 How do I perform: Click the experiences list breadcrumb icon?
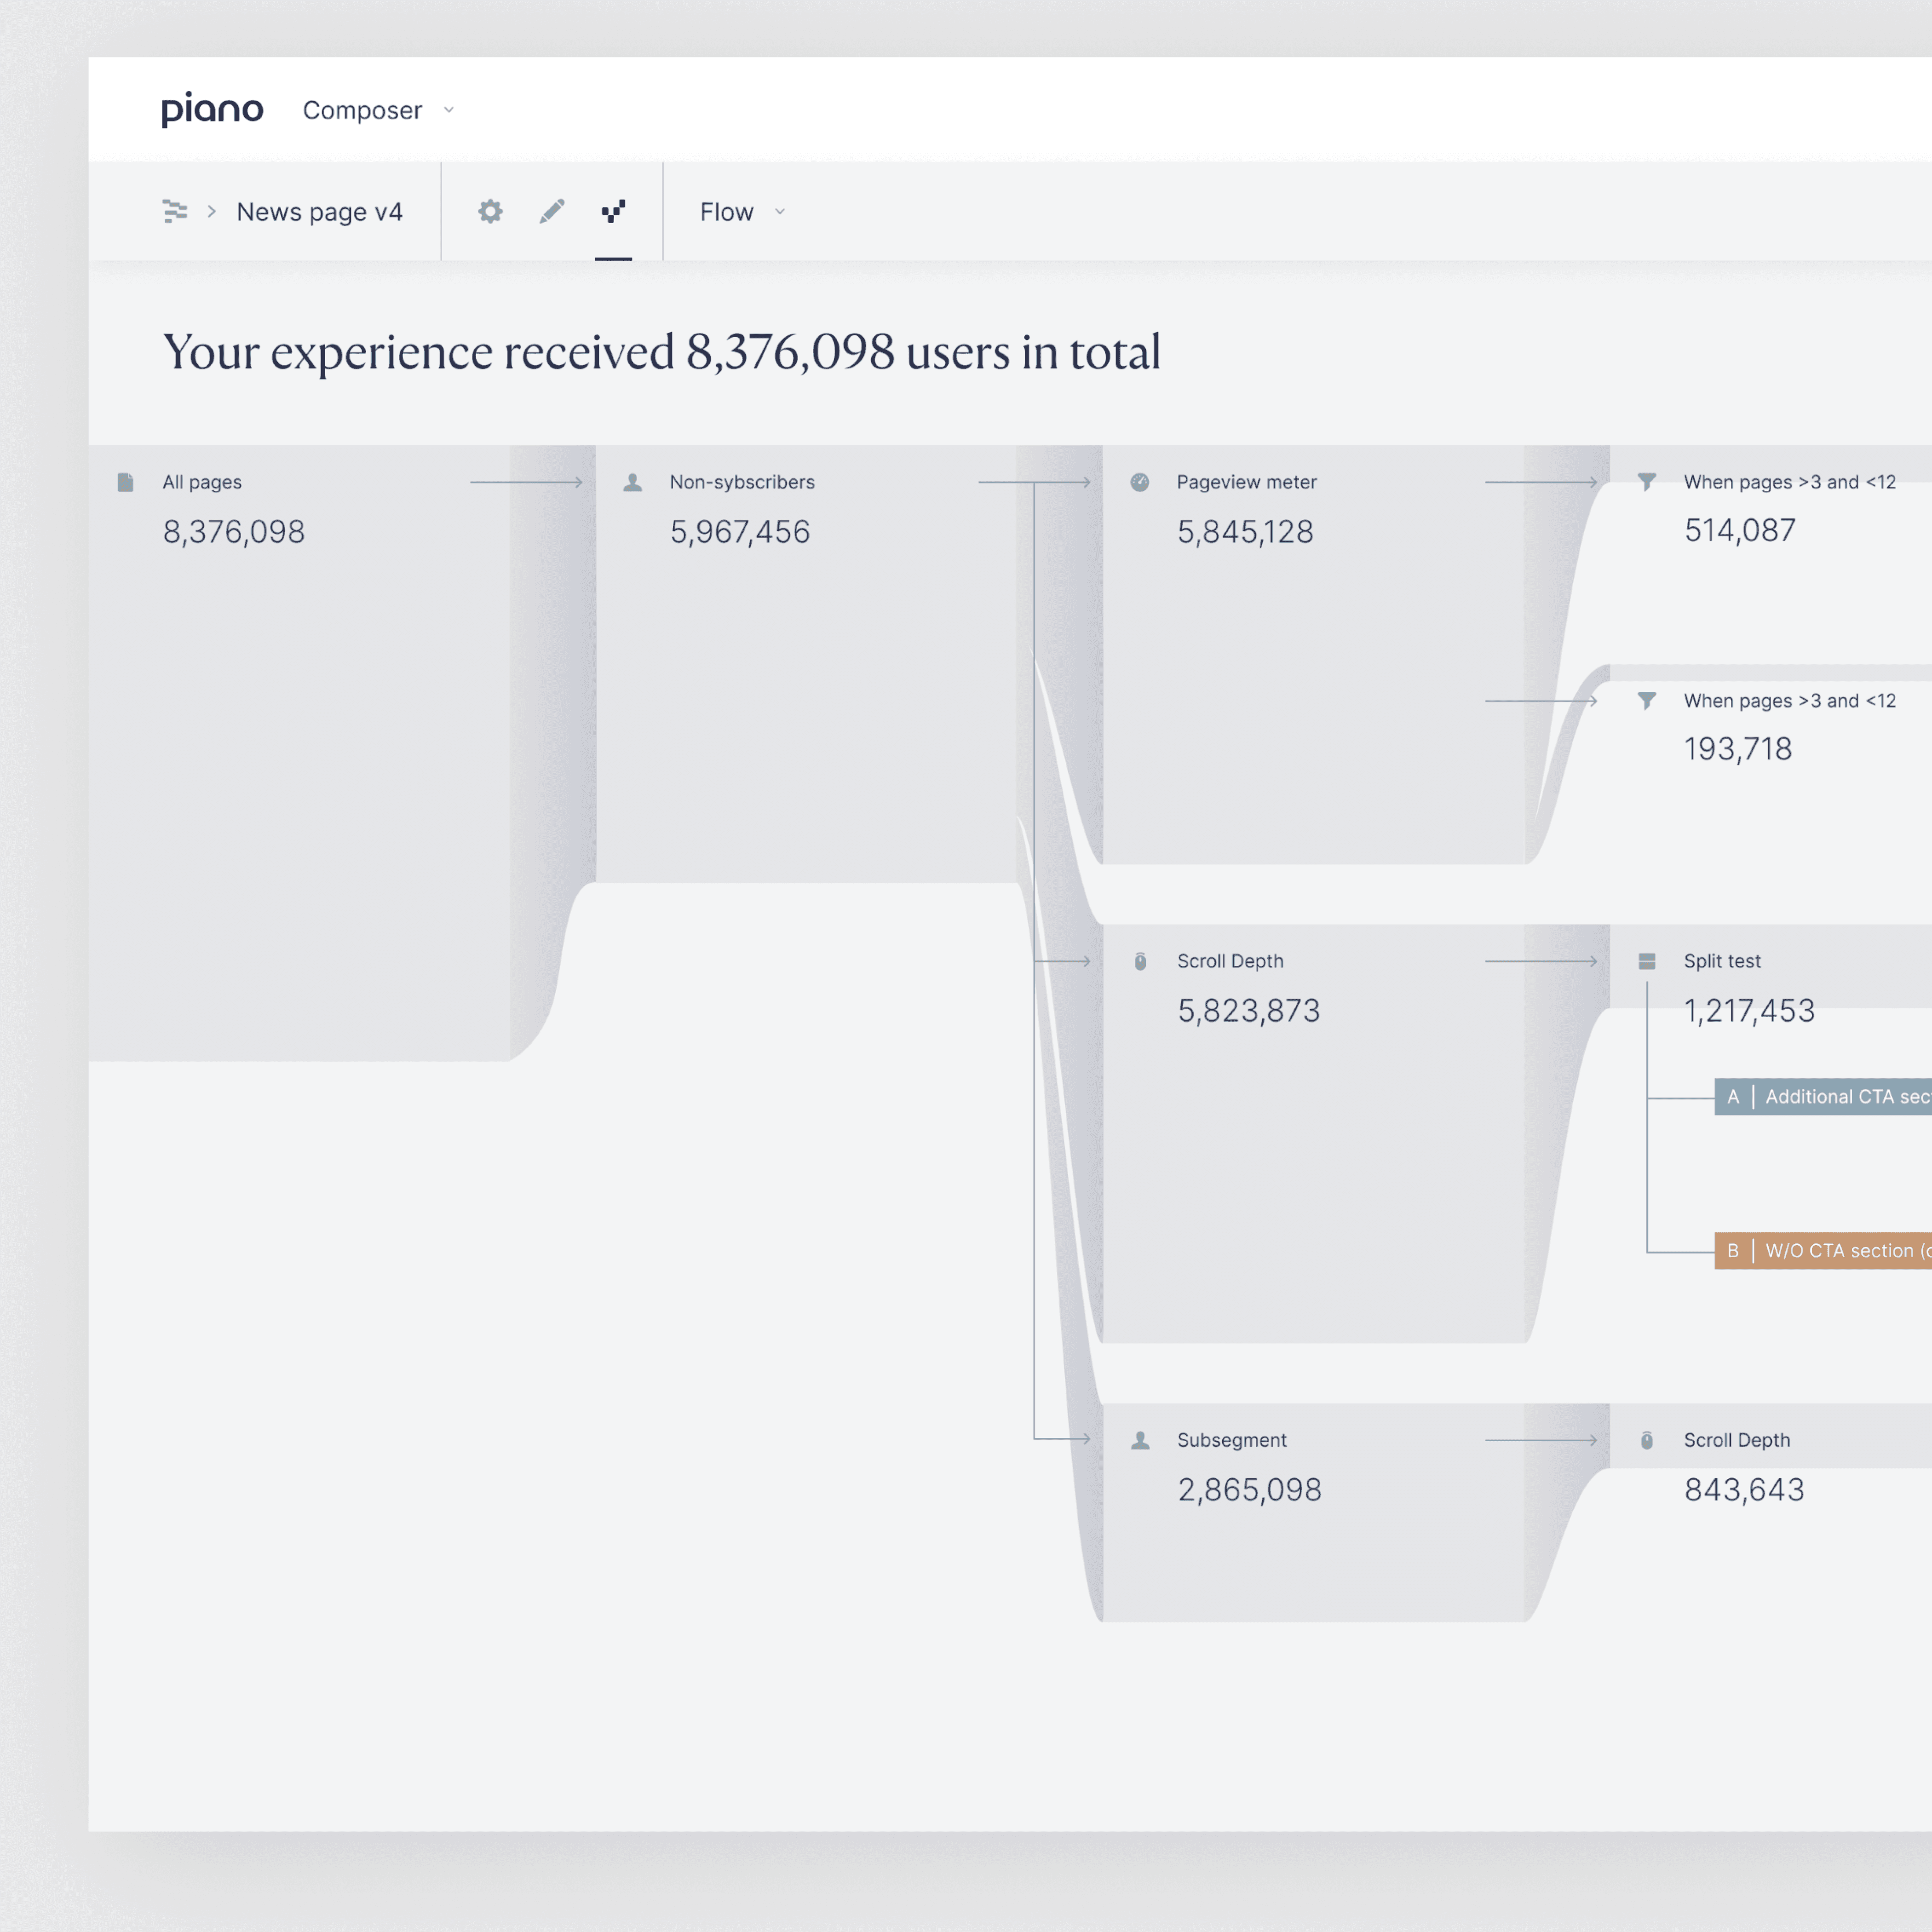(x=175, y=212)
